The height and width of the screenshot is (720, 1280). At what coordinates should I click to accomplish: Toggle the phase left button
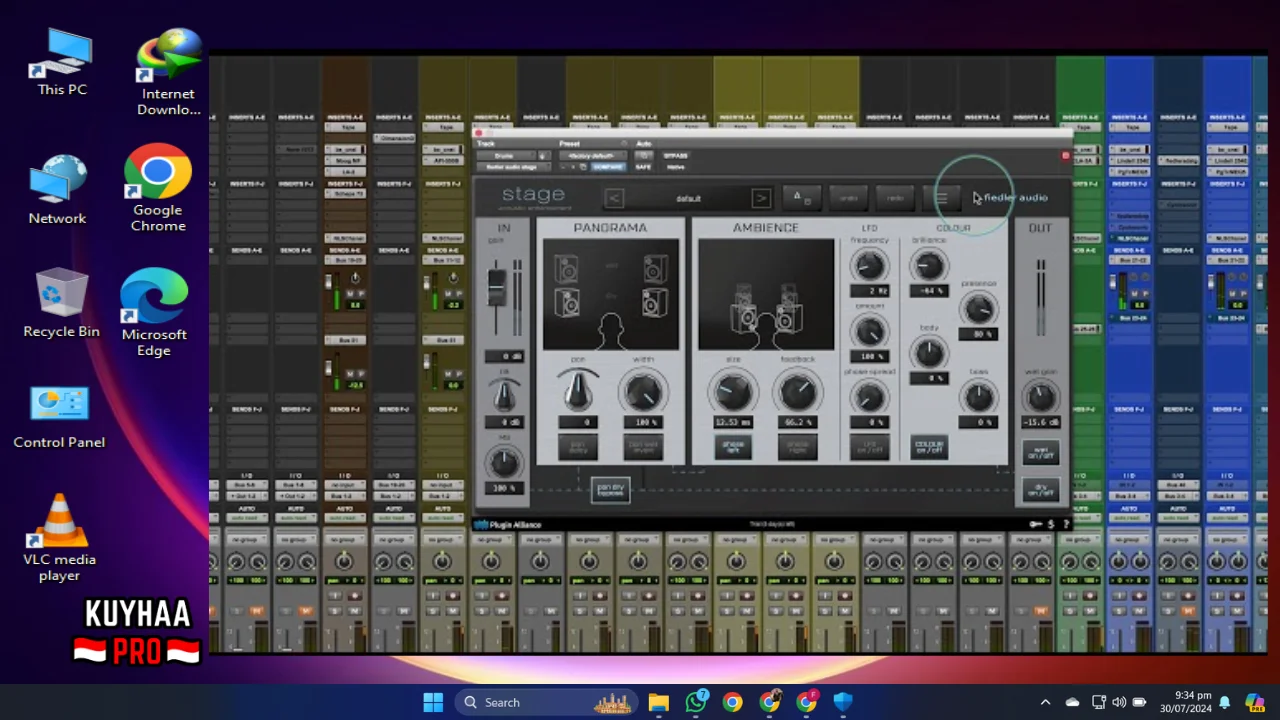click(x=733, y=447)
